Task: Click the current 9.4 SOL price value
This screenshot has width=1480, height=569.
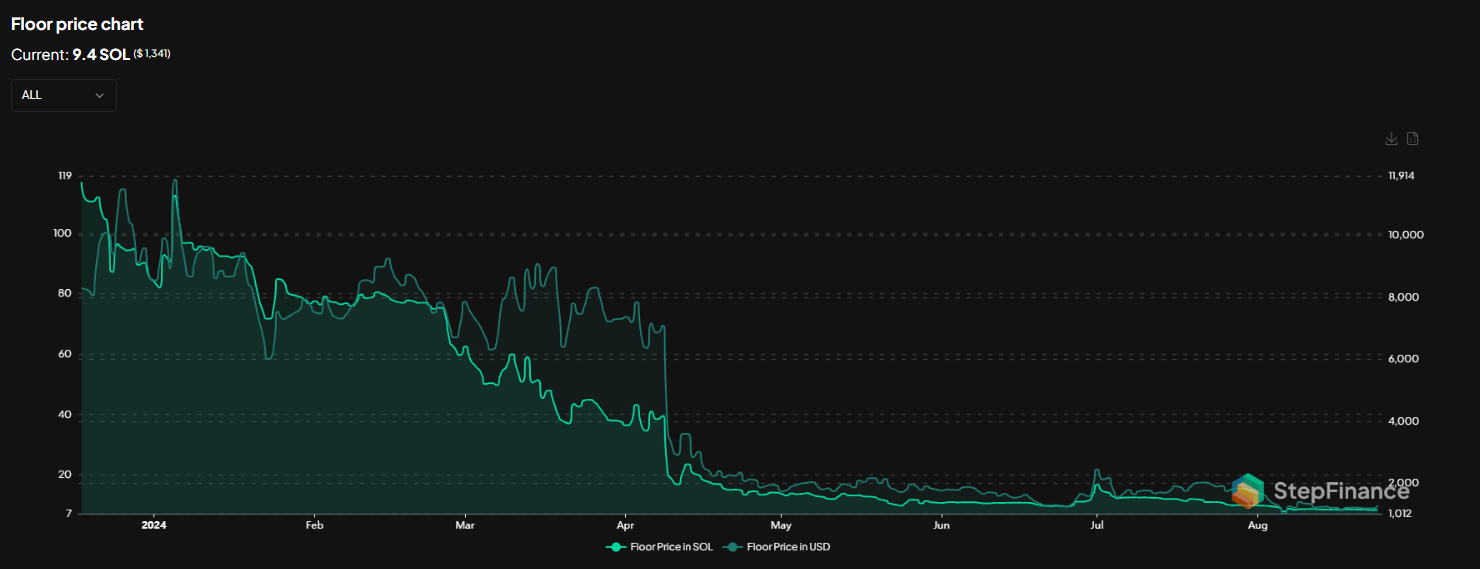Action: pyautogui.click(x=100, y=54)
